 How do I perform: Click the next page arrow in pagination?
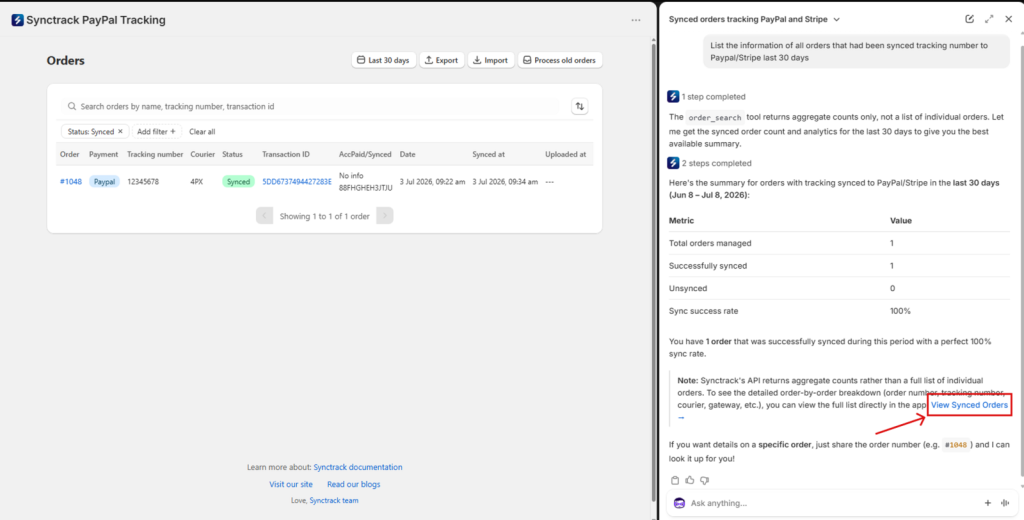(x=385, y=216)
